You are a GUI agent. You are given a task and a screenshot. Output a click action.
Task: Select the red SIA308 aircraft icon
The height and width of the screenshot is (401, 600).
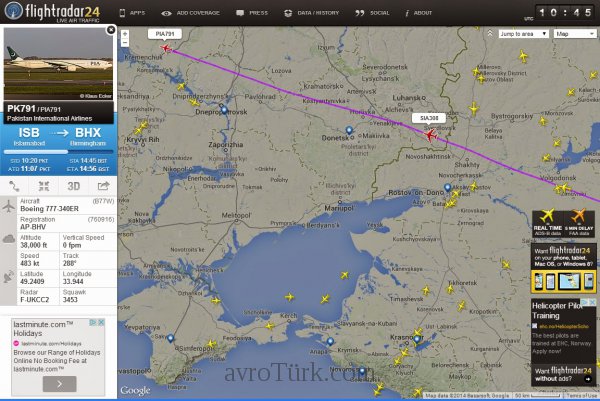point(430,135)
